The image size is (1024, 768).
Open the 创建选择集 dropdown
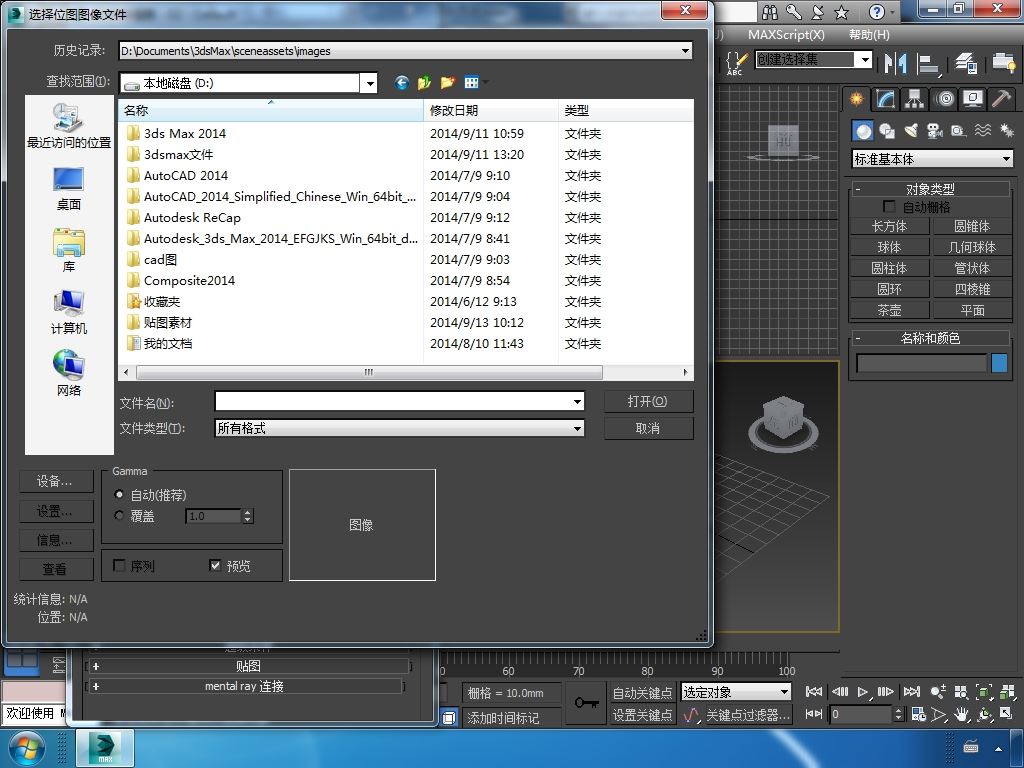click(865, 59)
